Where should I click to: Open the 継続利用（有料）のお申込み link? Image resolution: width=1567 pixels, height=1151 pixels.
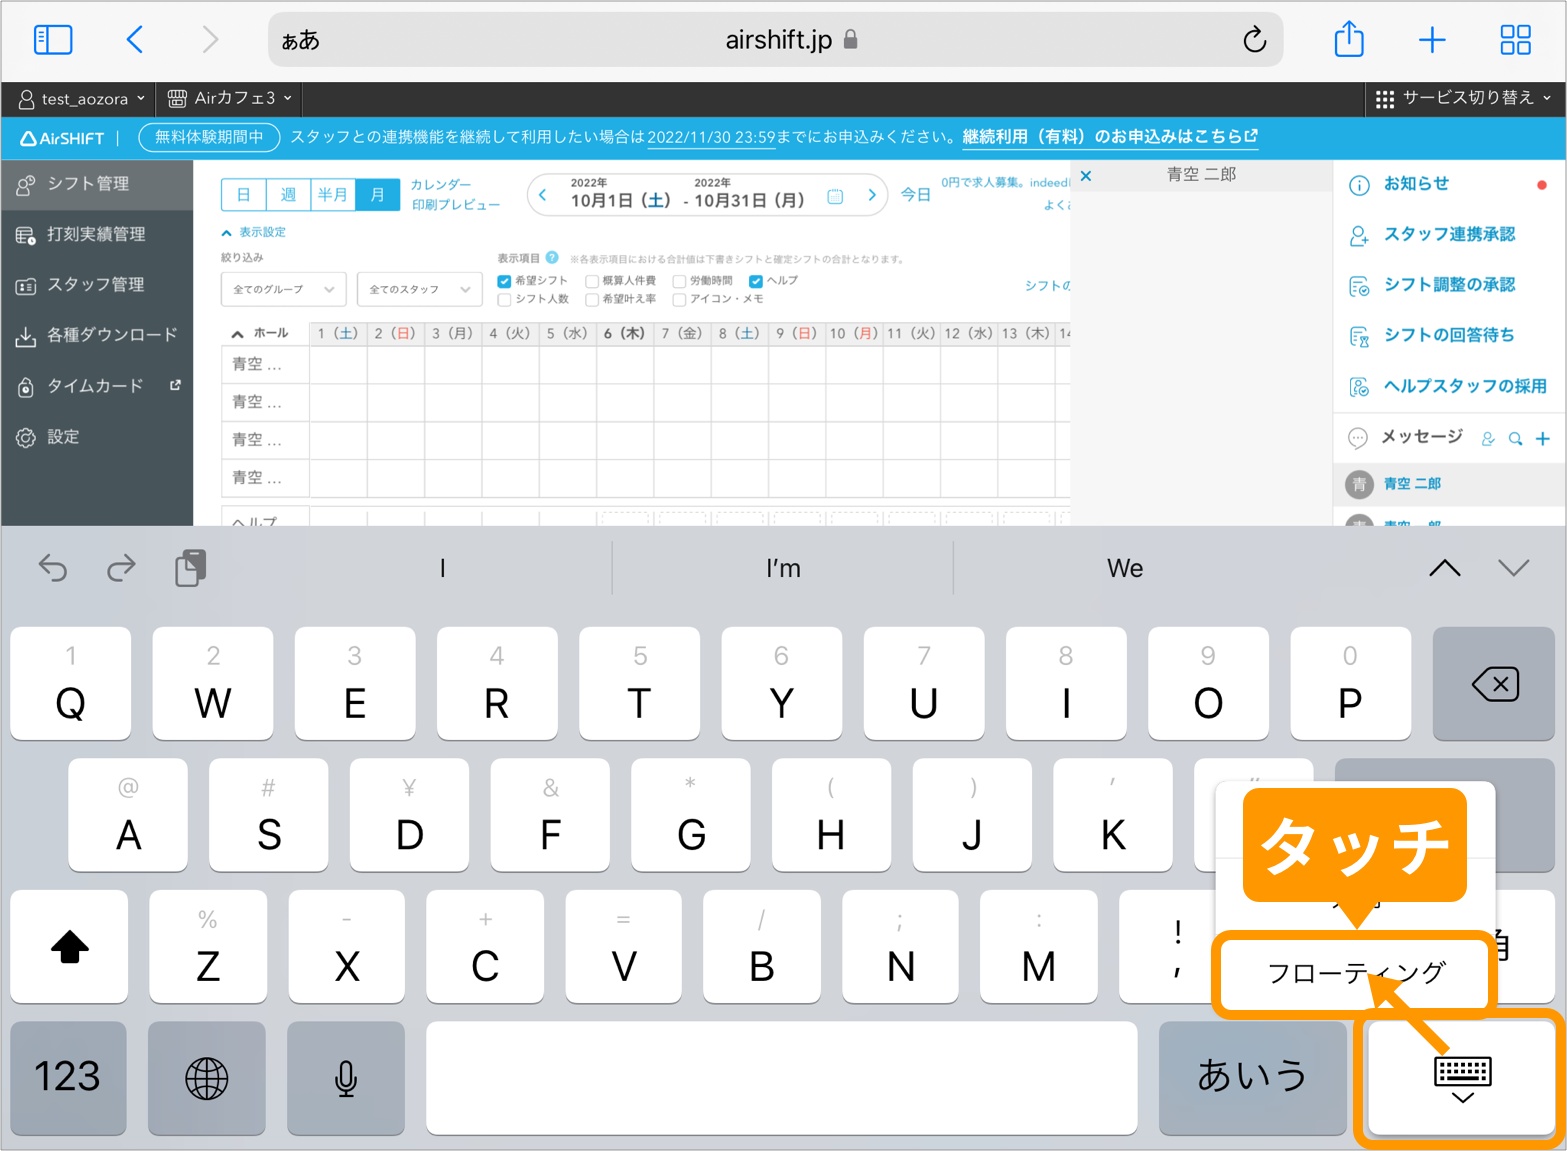point(1107,137)
